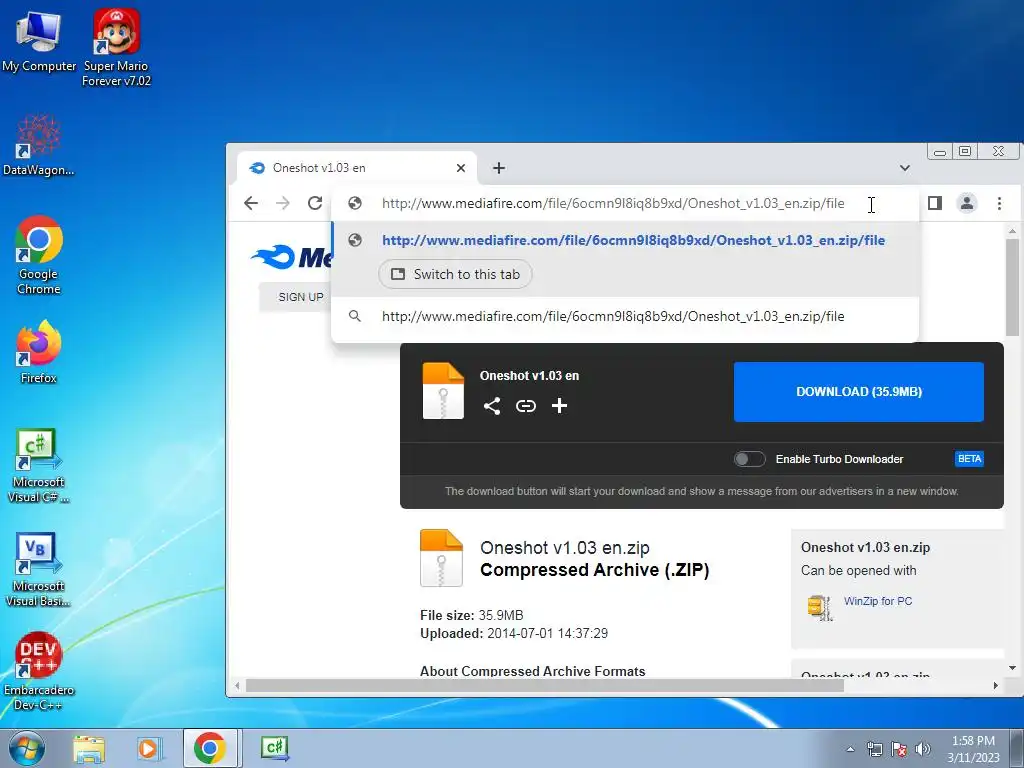Click the Oneshot v1.03 en.zip heading
The image size is (1024, 768).
tap(565, 547)
